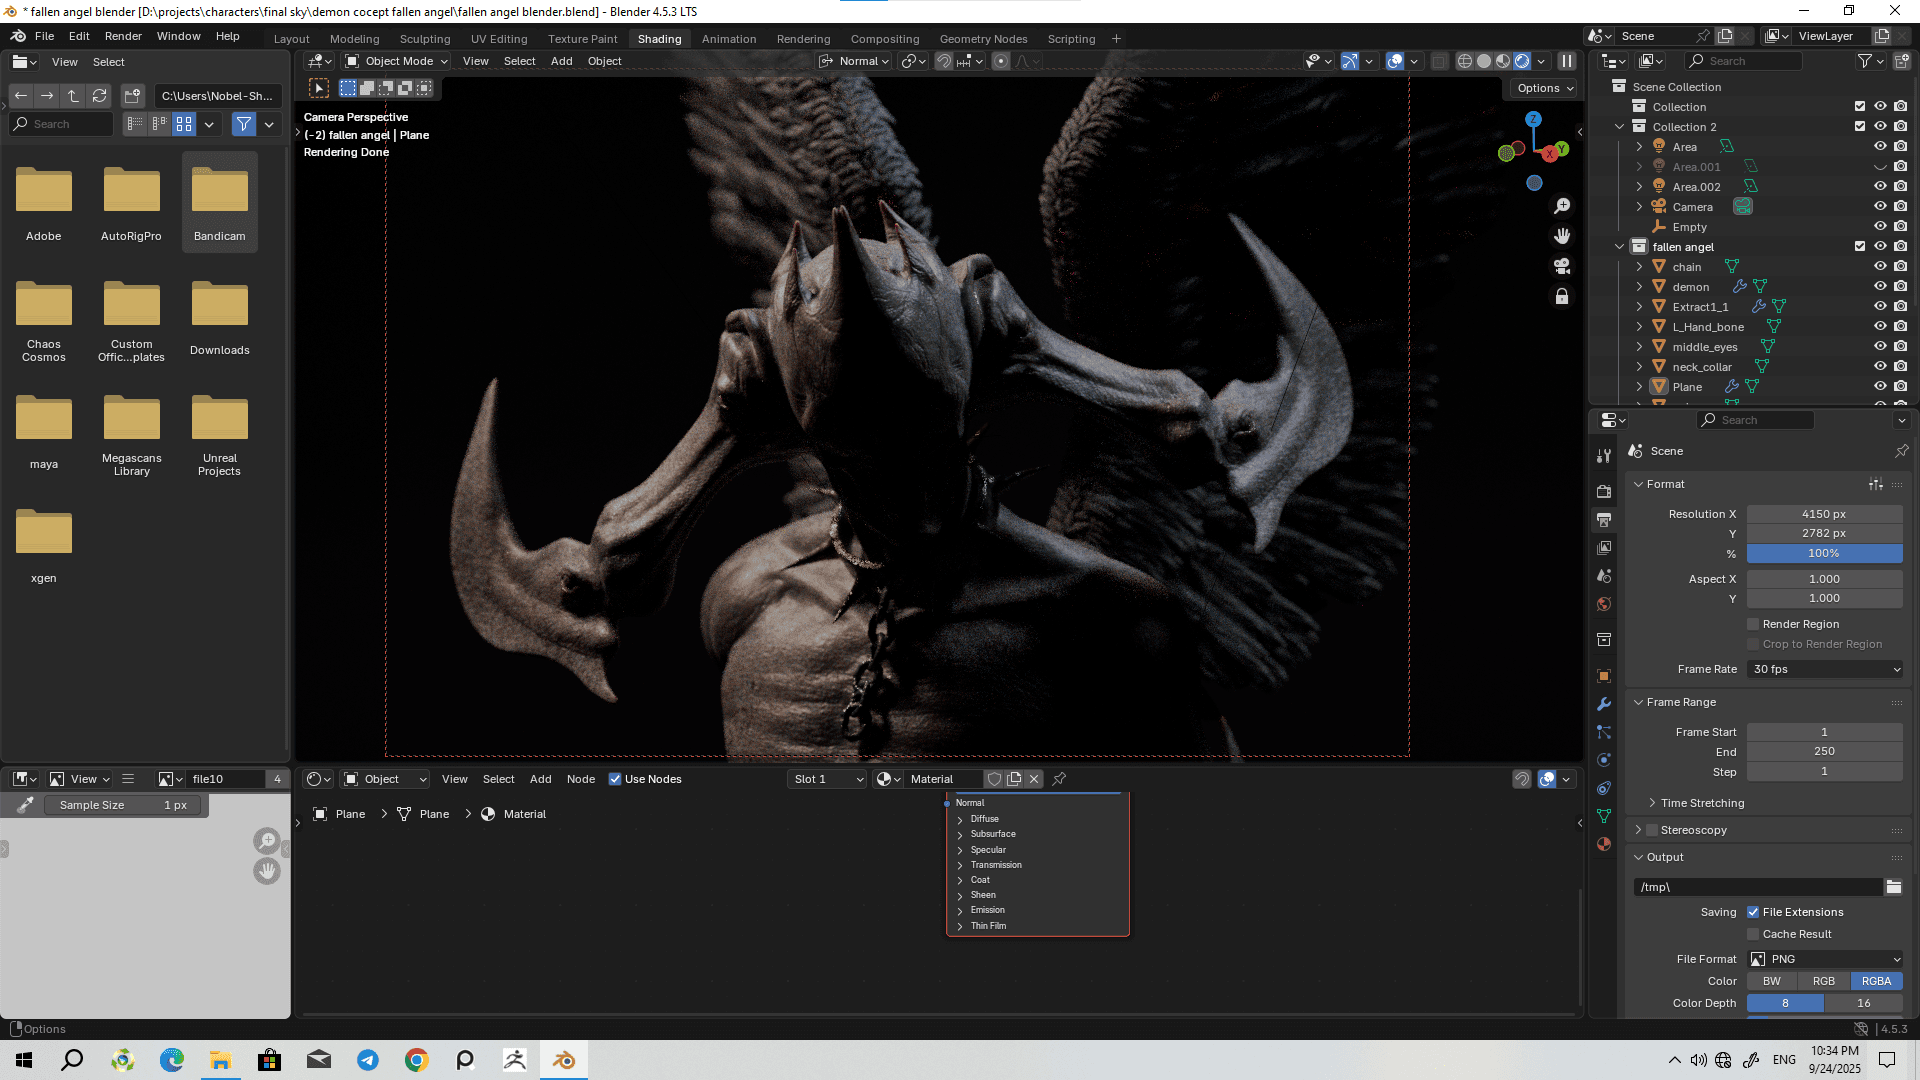Image resolution: width=1920 pixels, height=1080 pixels.
Task: Open the Slot 1 material slot dropdown
Action: tap(827, 779)
